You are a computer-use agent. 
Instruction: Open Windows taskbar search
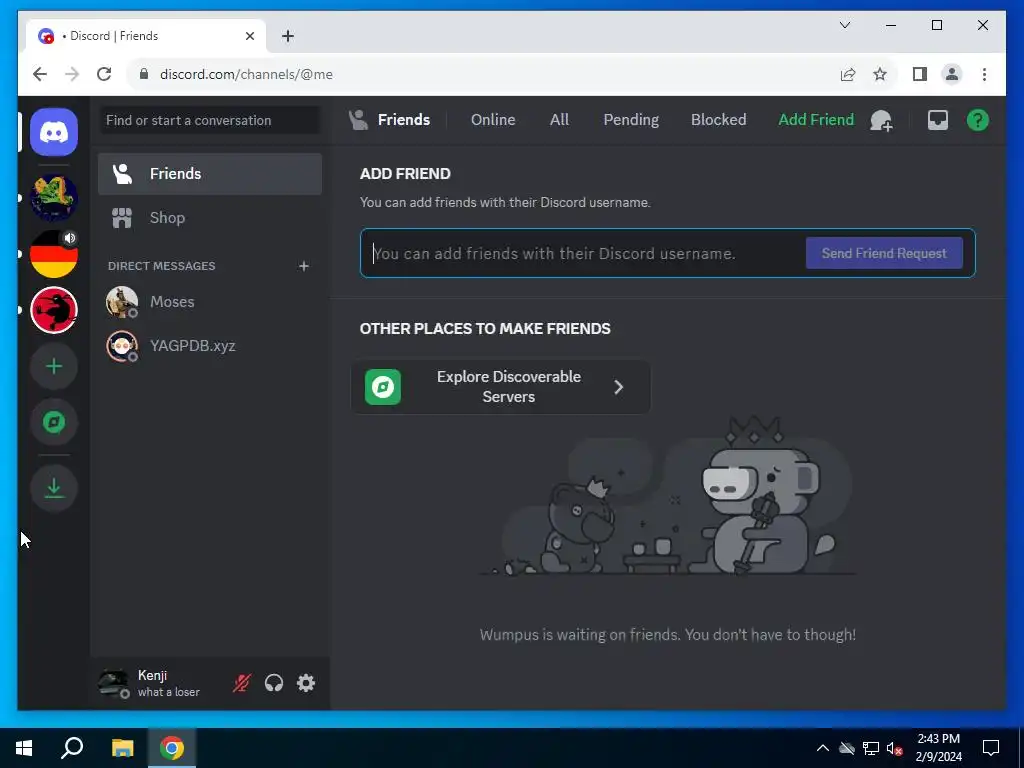[72, 748]
